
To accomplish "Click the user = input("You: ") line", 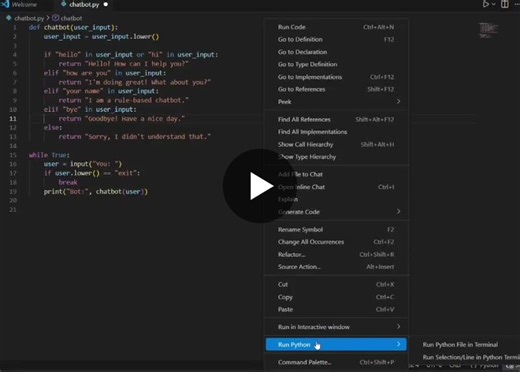I will click(x=83, y=164).
